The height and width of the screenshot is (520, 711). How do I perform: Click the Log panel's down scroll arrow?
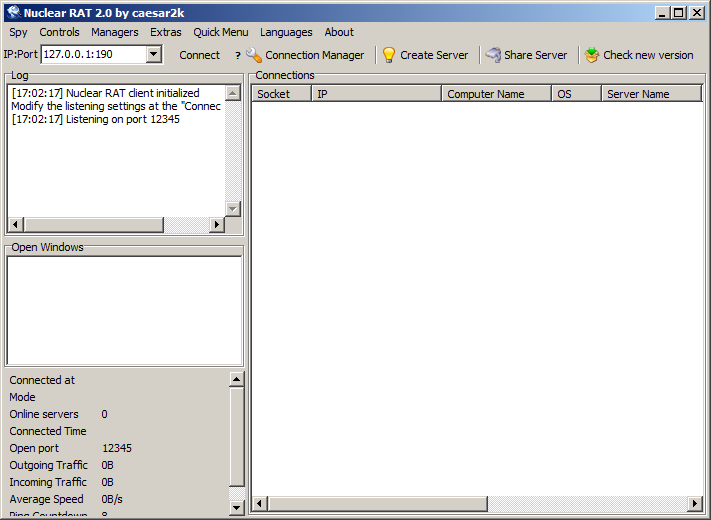(x=233, y=208)
